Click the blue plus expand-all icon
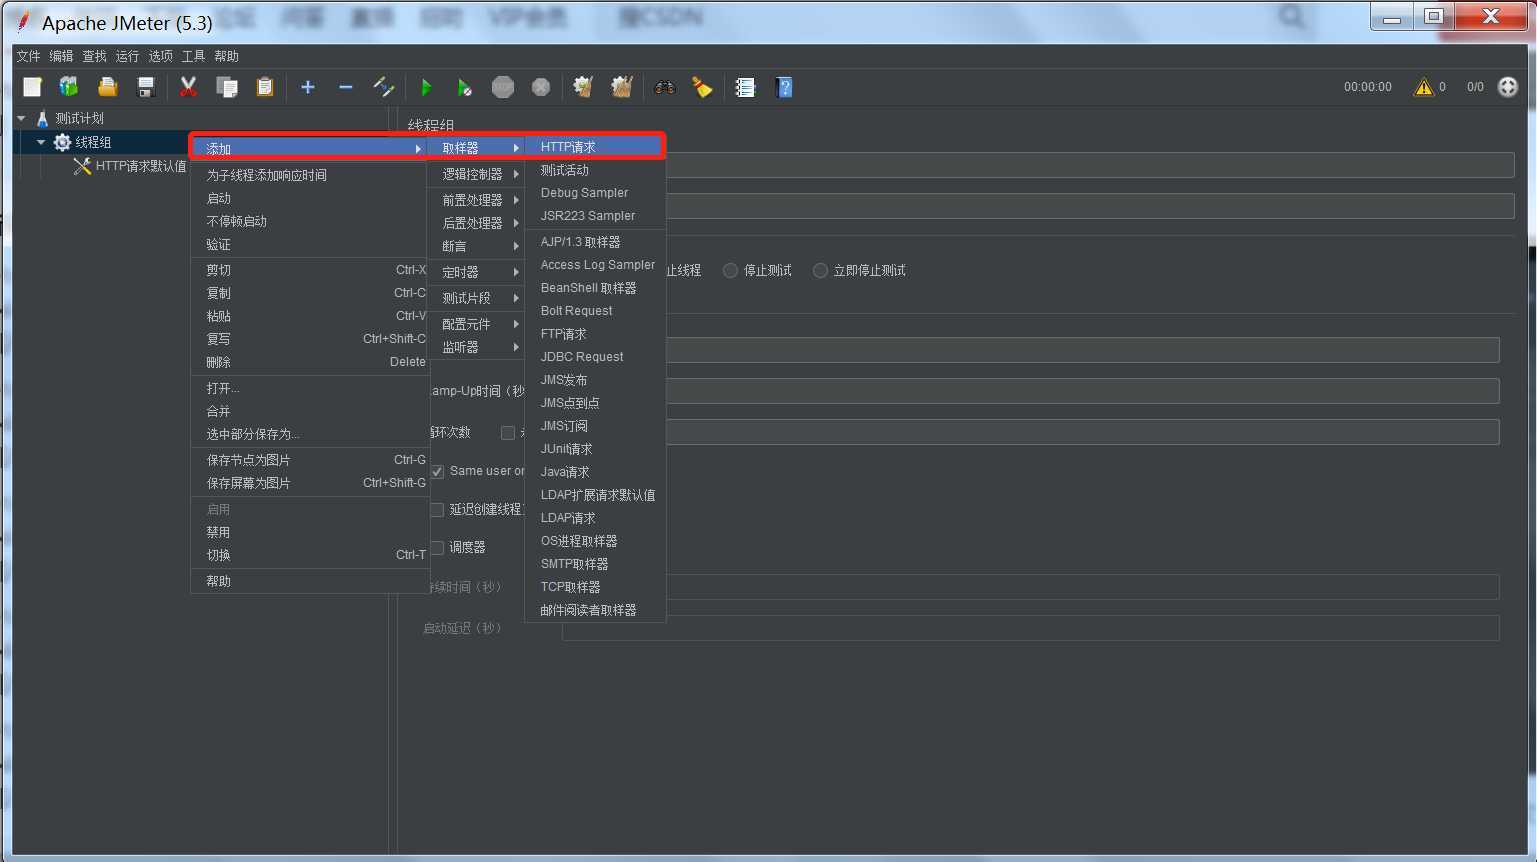The width and height of the screenshot is (1537, 862). click(308, 88)
